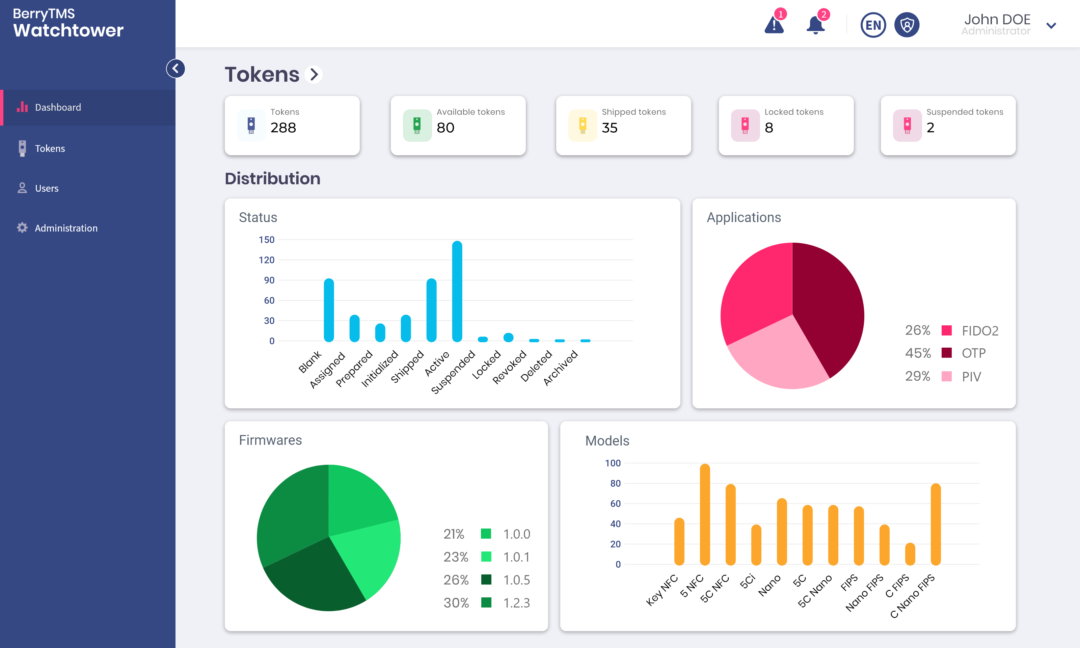Click the John DOE account name
Screen dimensions: 1080x648
[996, 19]
